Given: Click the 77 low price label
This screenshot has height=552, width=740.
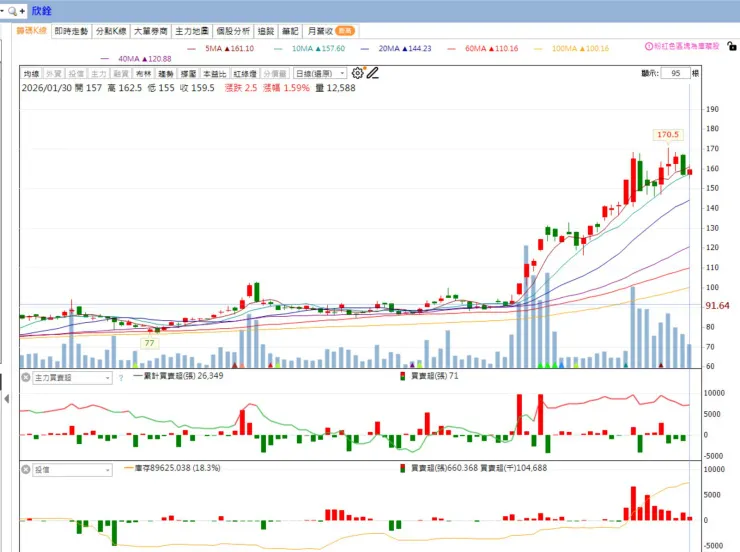Looking at the screenshot, I should pos(150,343).
